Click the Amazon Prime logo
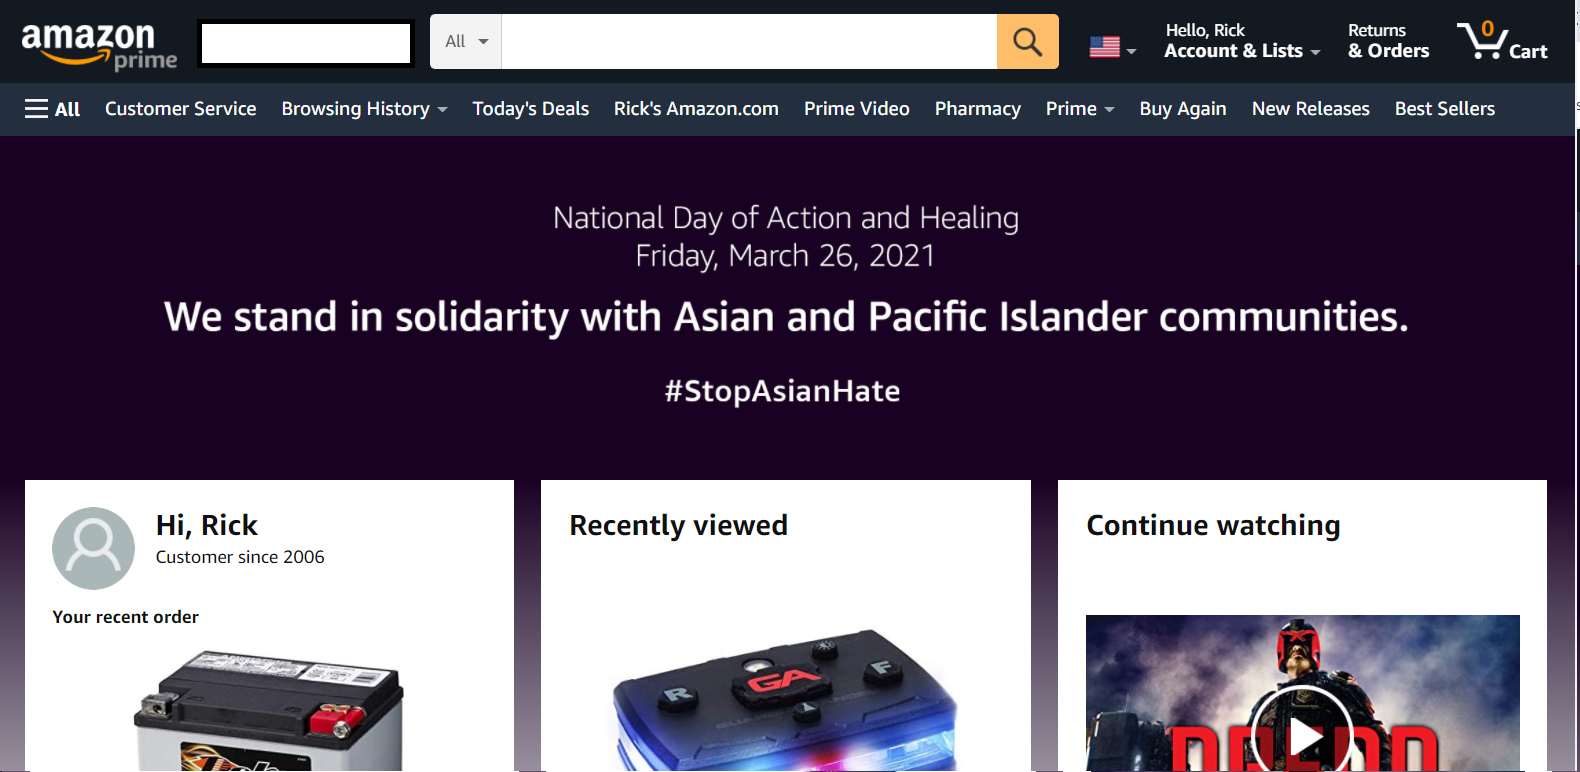The height and width of the screenshot is (772, 1580). click(99, 46)
